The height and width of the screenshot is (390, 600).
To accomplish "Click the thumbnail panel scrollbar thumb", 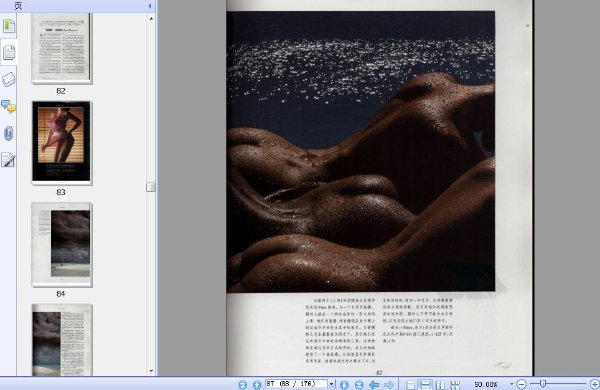I will [x=151, y=187].
